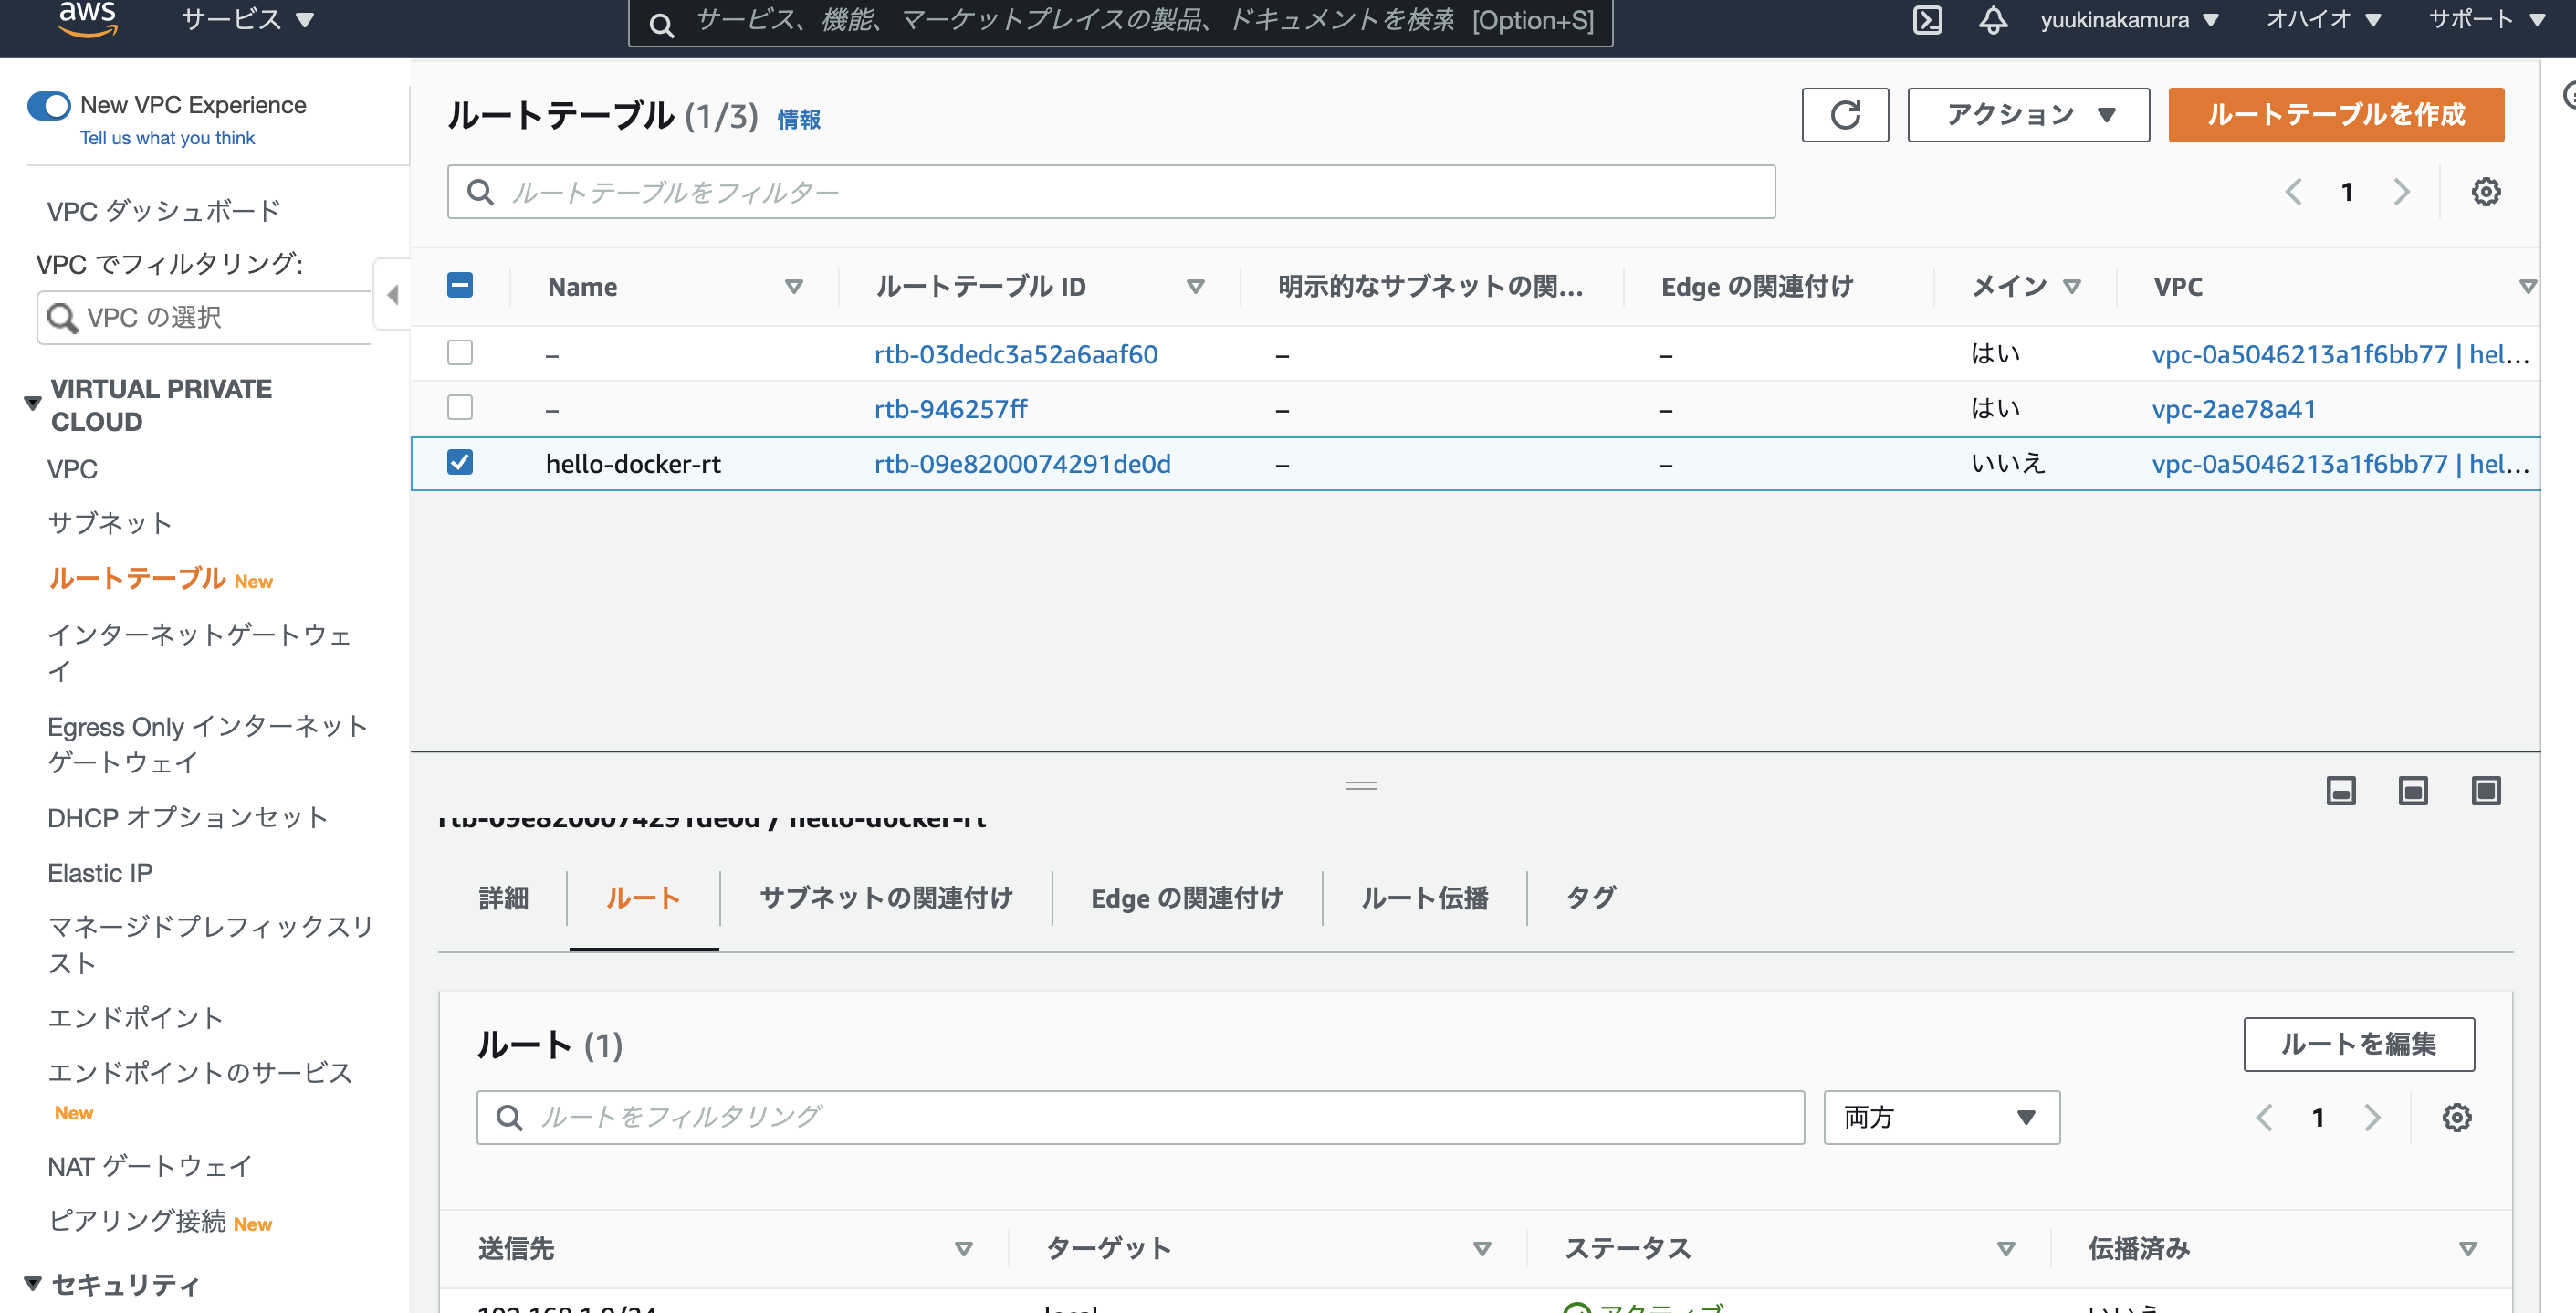Click the ルートテーブルを作成 button

(x=2335, y=115)
